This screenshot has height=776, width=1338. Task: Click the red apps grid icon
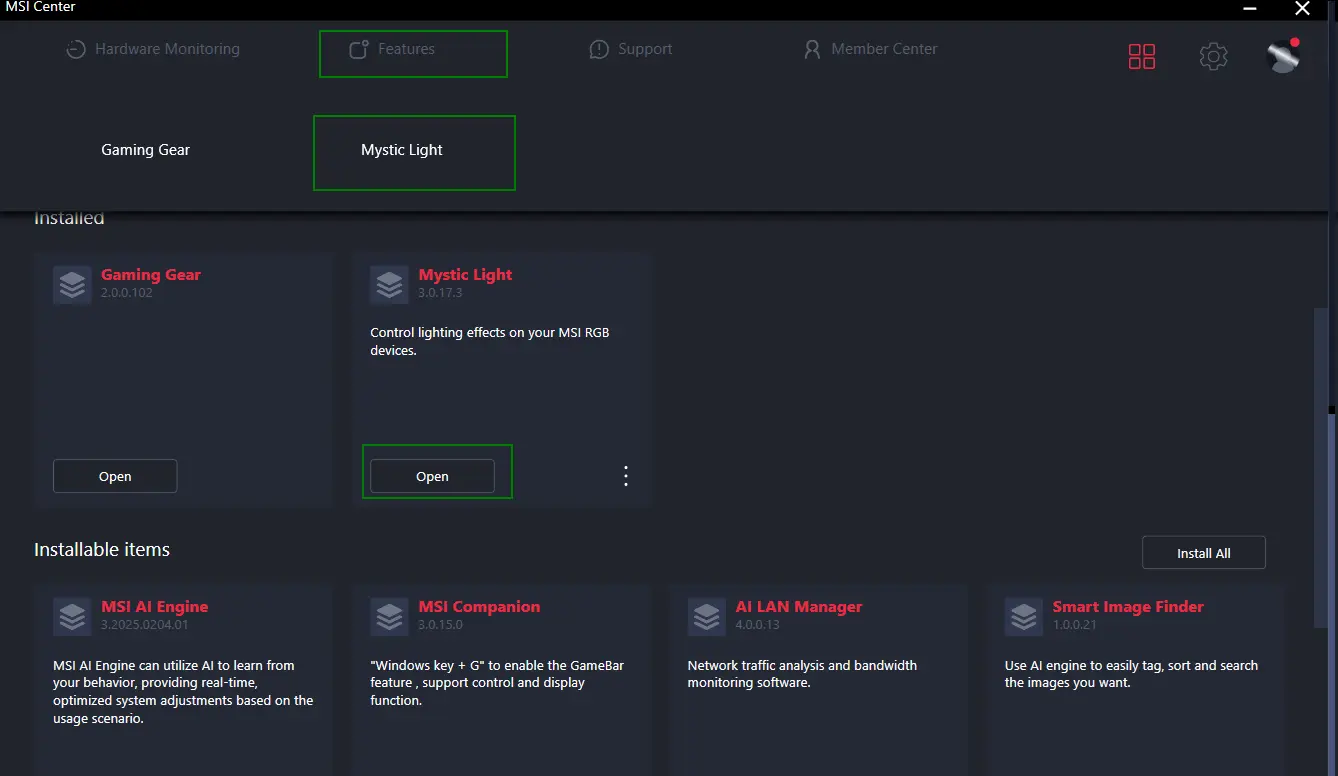pyautogui.click(x=1142, y=56)
